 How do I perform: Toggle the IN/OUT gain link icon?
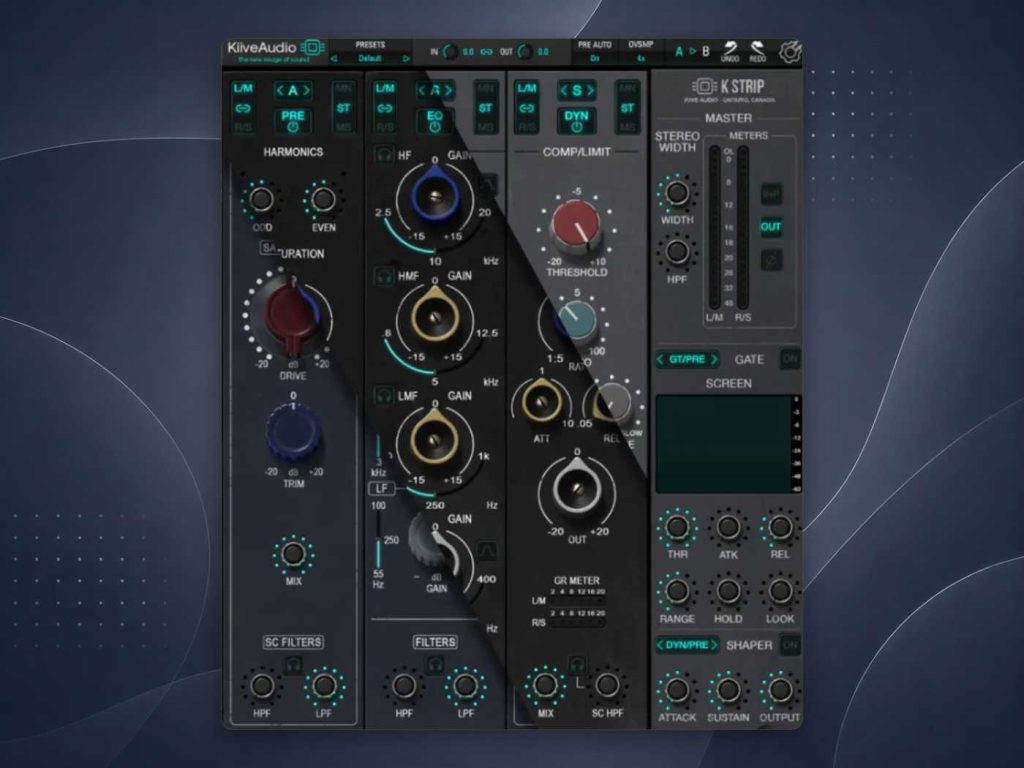[x=487, y=52]
